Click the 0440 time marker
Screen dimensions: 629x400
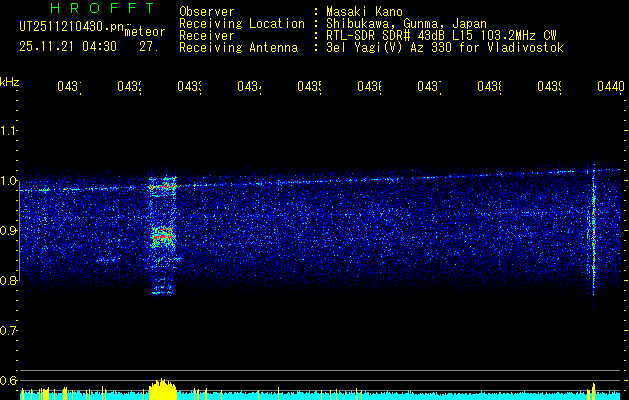611,86
